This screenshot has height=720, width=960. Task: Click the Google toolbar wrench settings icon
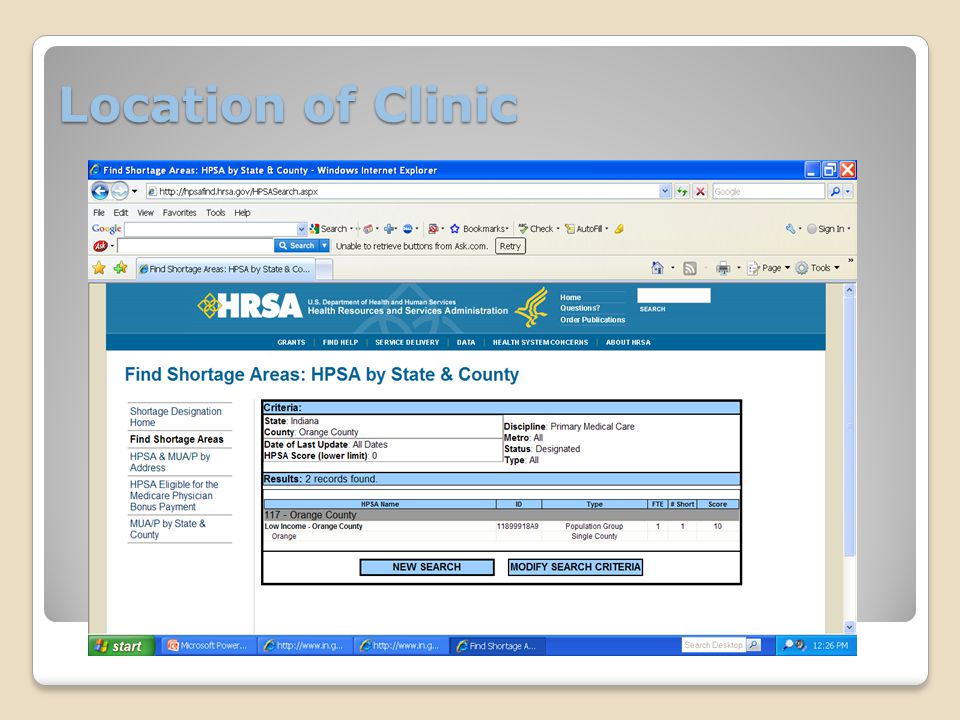point(790,229)
